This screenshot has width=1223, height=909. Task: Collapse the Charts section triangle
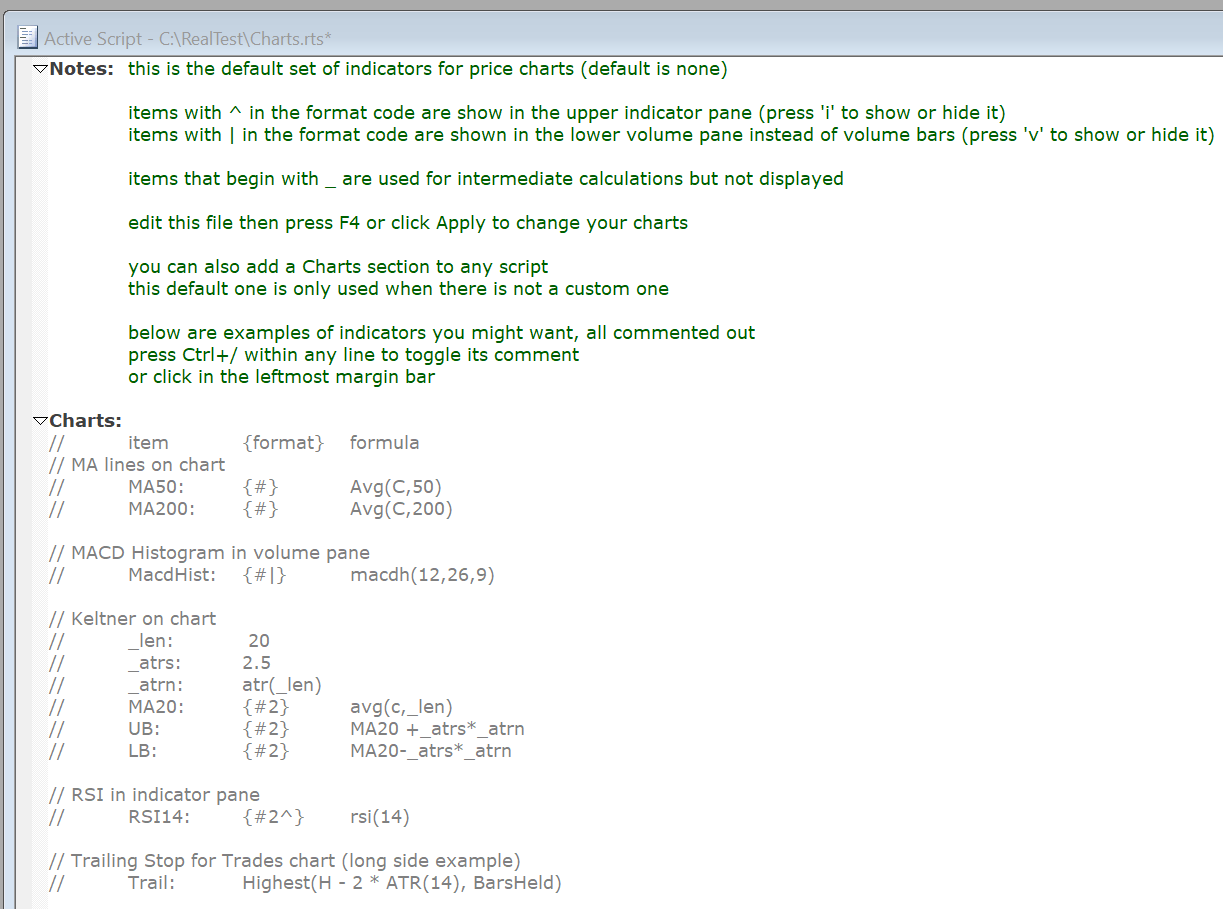40,421
